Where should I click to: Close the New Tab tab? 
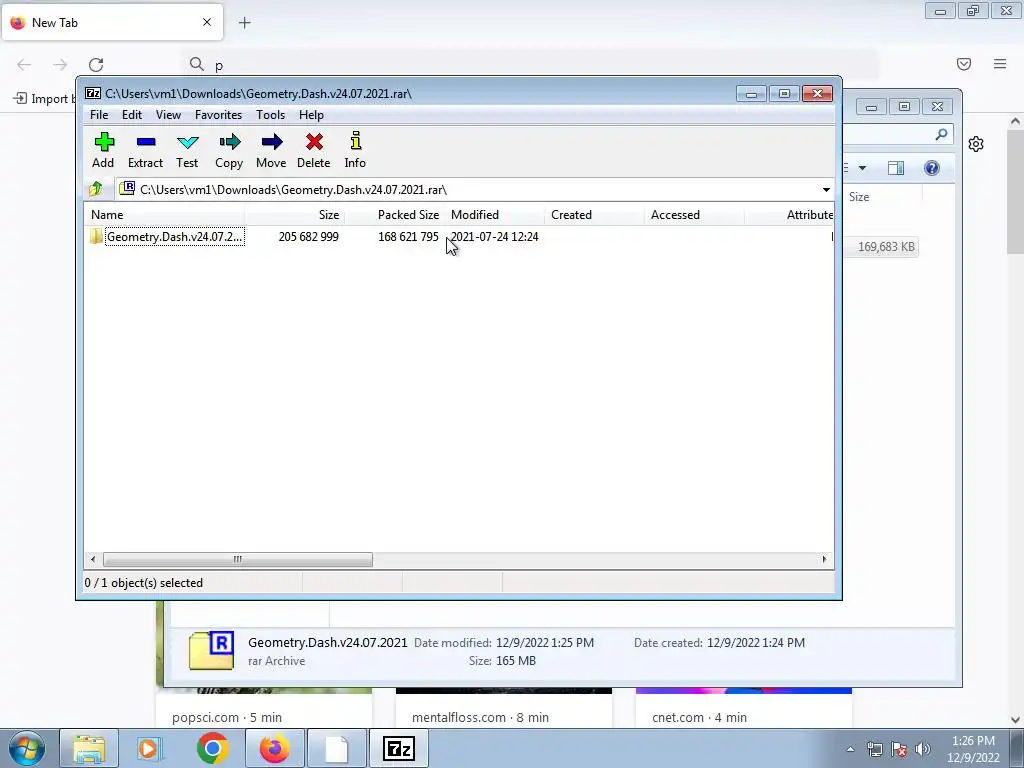coord(207,22)
